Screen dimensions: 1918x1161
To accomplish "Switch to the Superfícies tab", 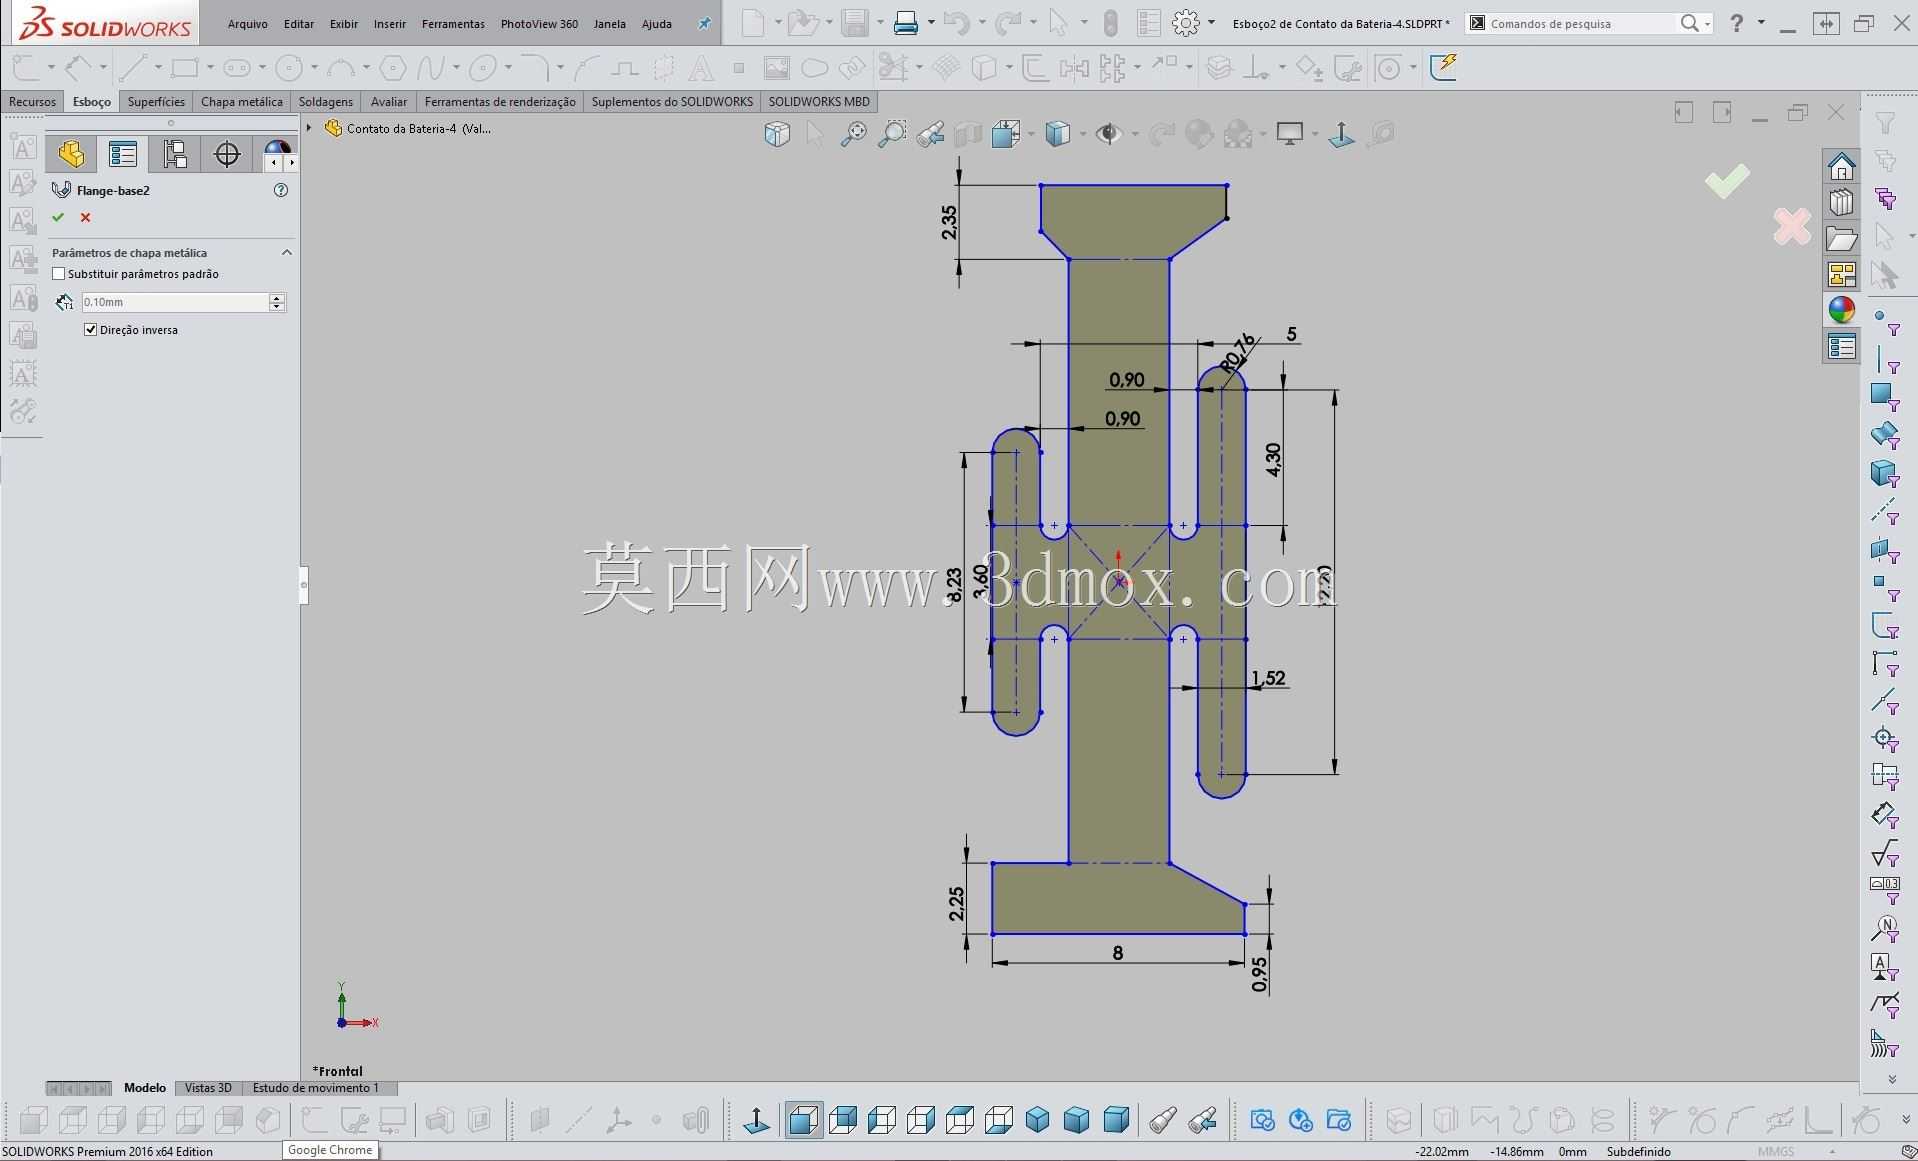I will point(156,101).
